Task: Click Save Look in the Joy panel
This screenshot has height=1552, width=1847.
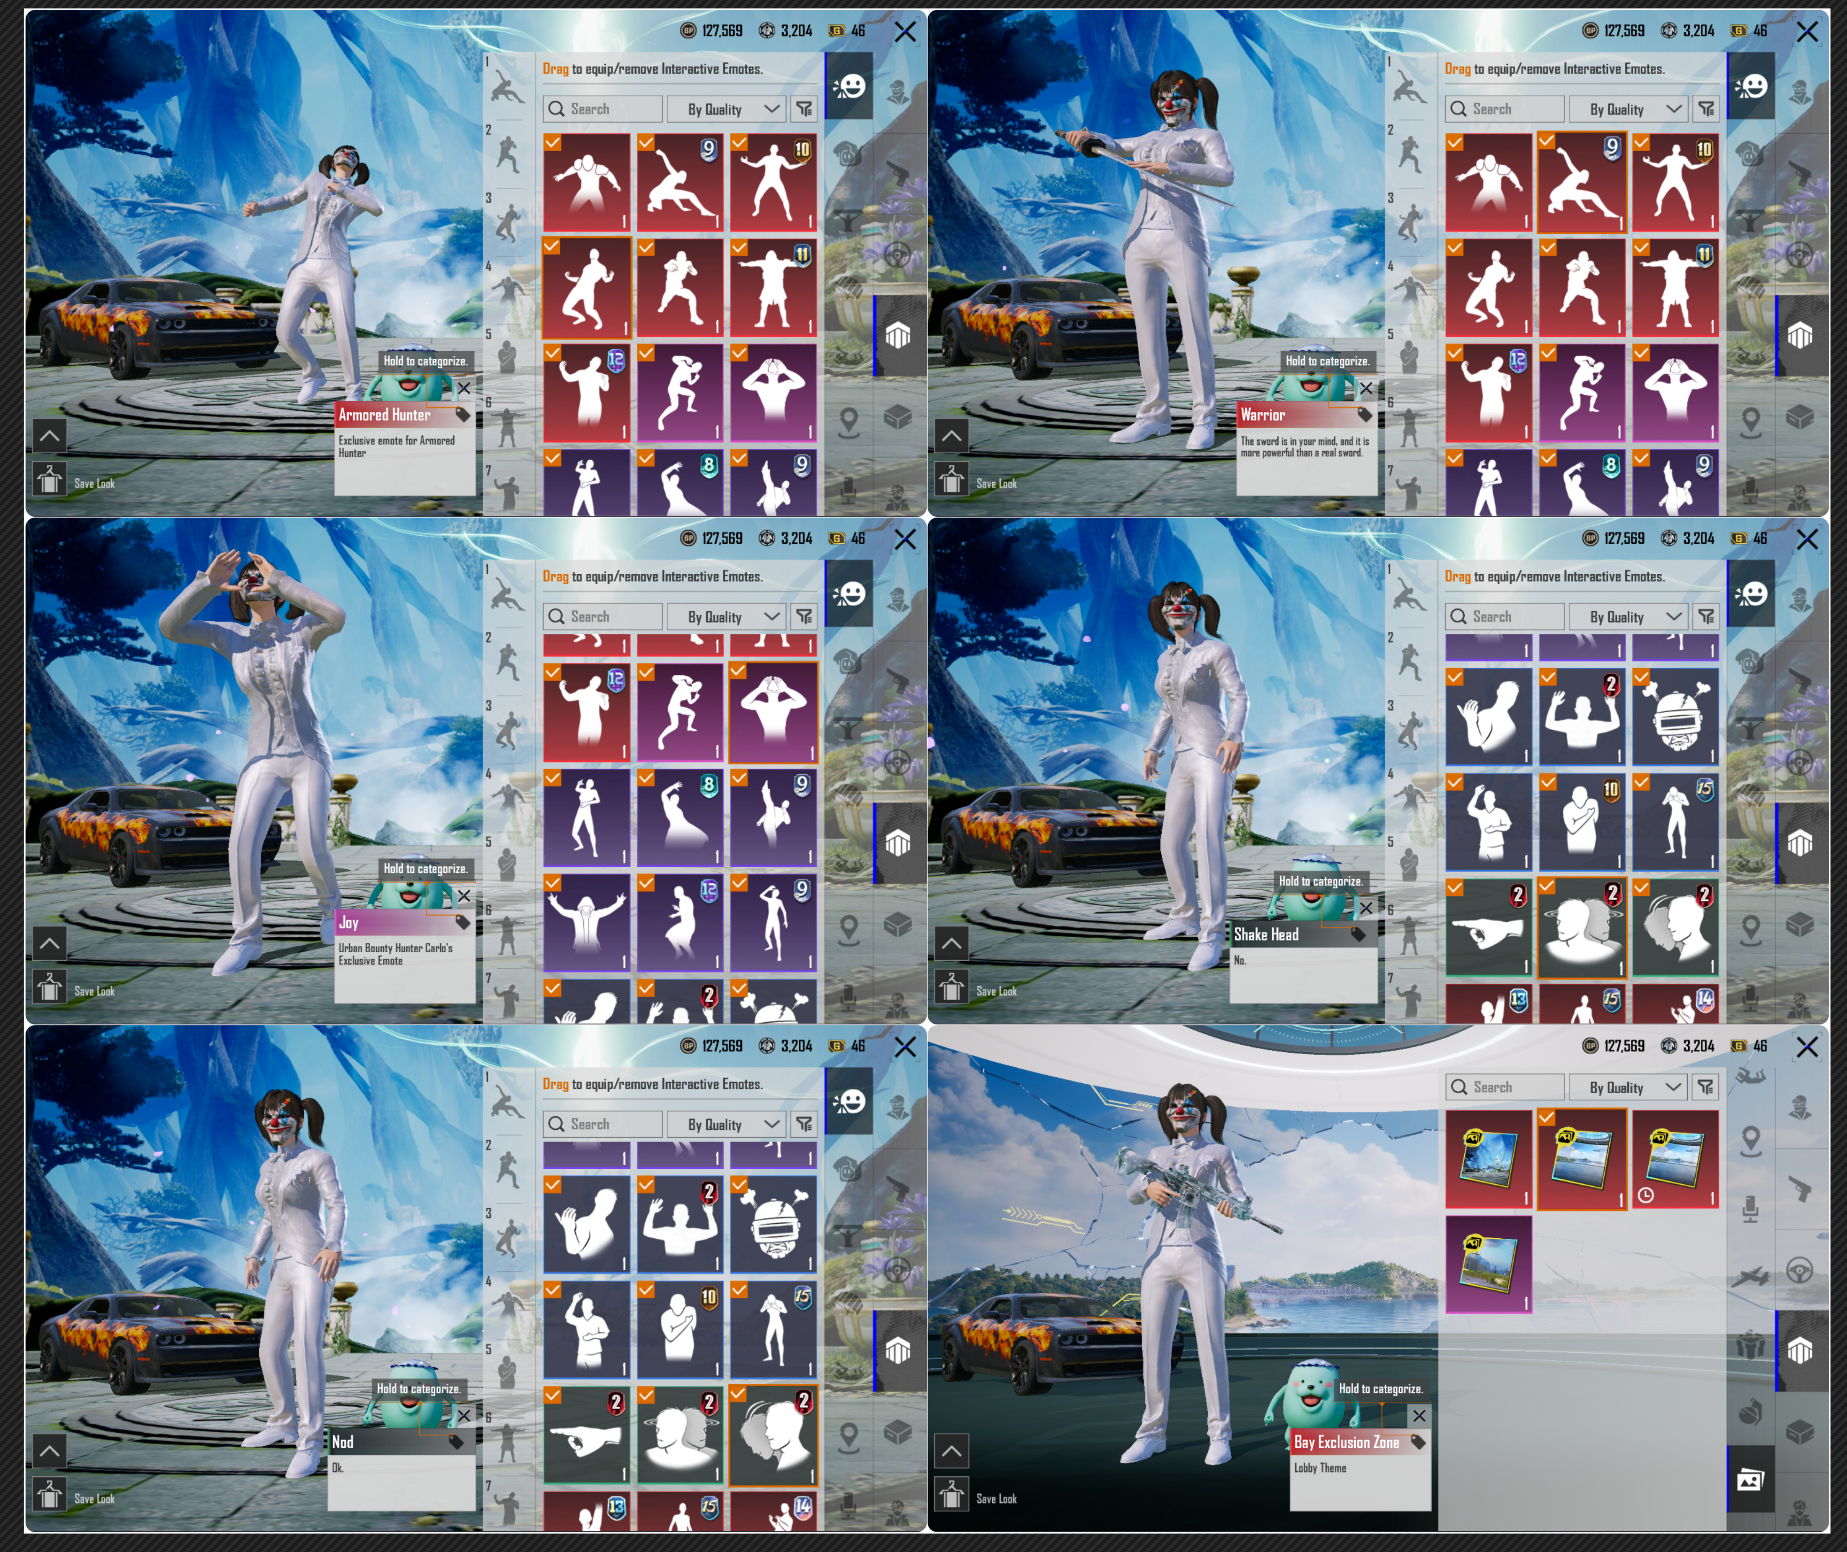Action: click(x=94, y=992)
